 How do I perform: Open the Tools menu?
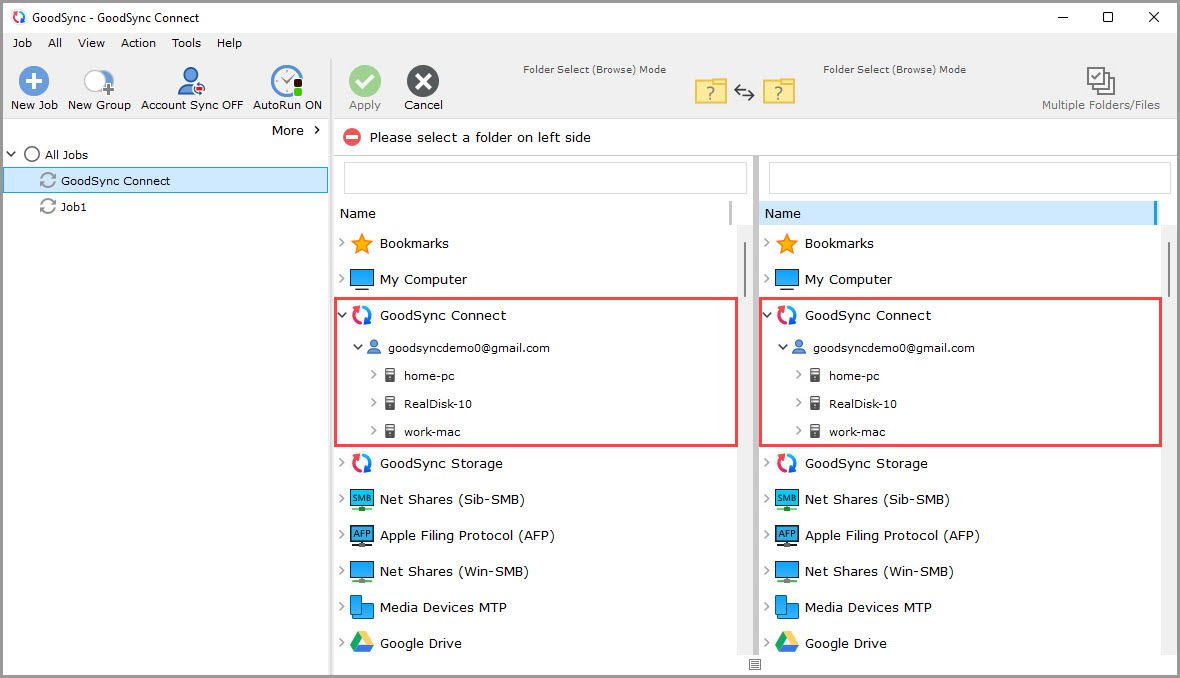185,43
